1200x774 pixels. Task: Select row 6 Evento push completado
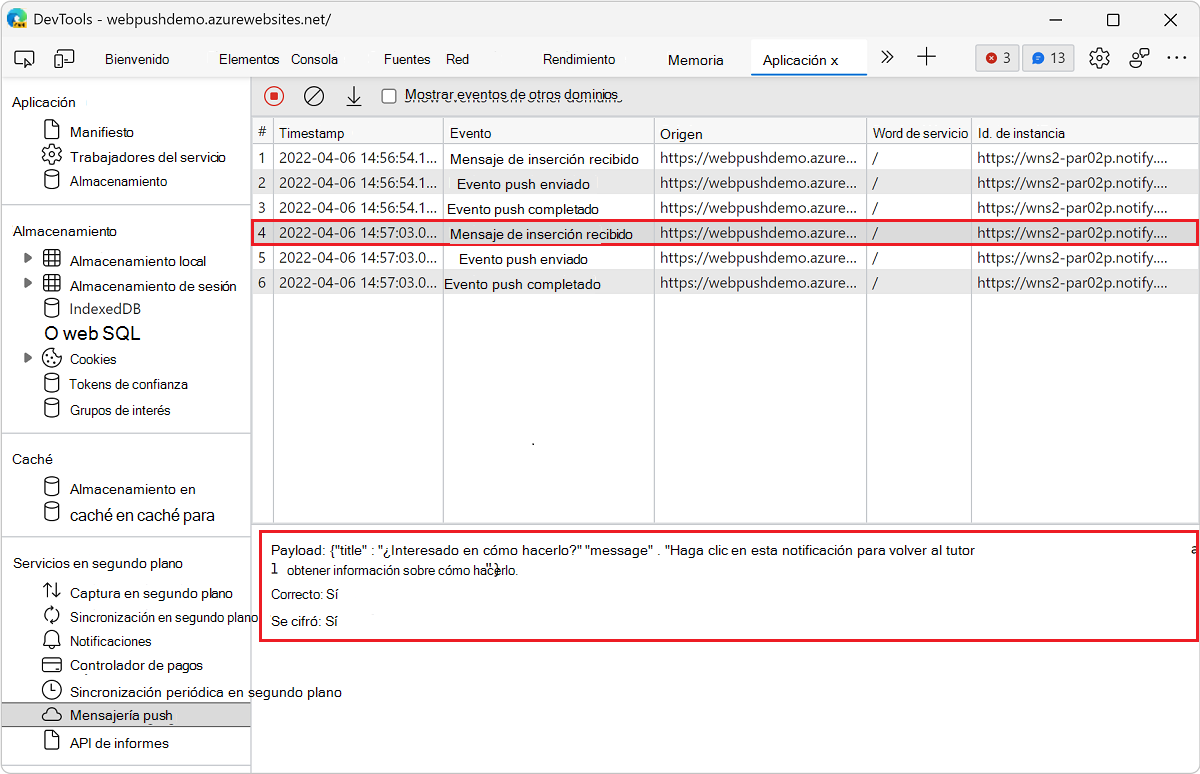click(725, 283)
